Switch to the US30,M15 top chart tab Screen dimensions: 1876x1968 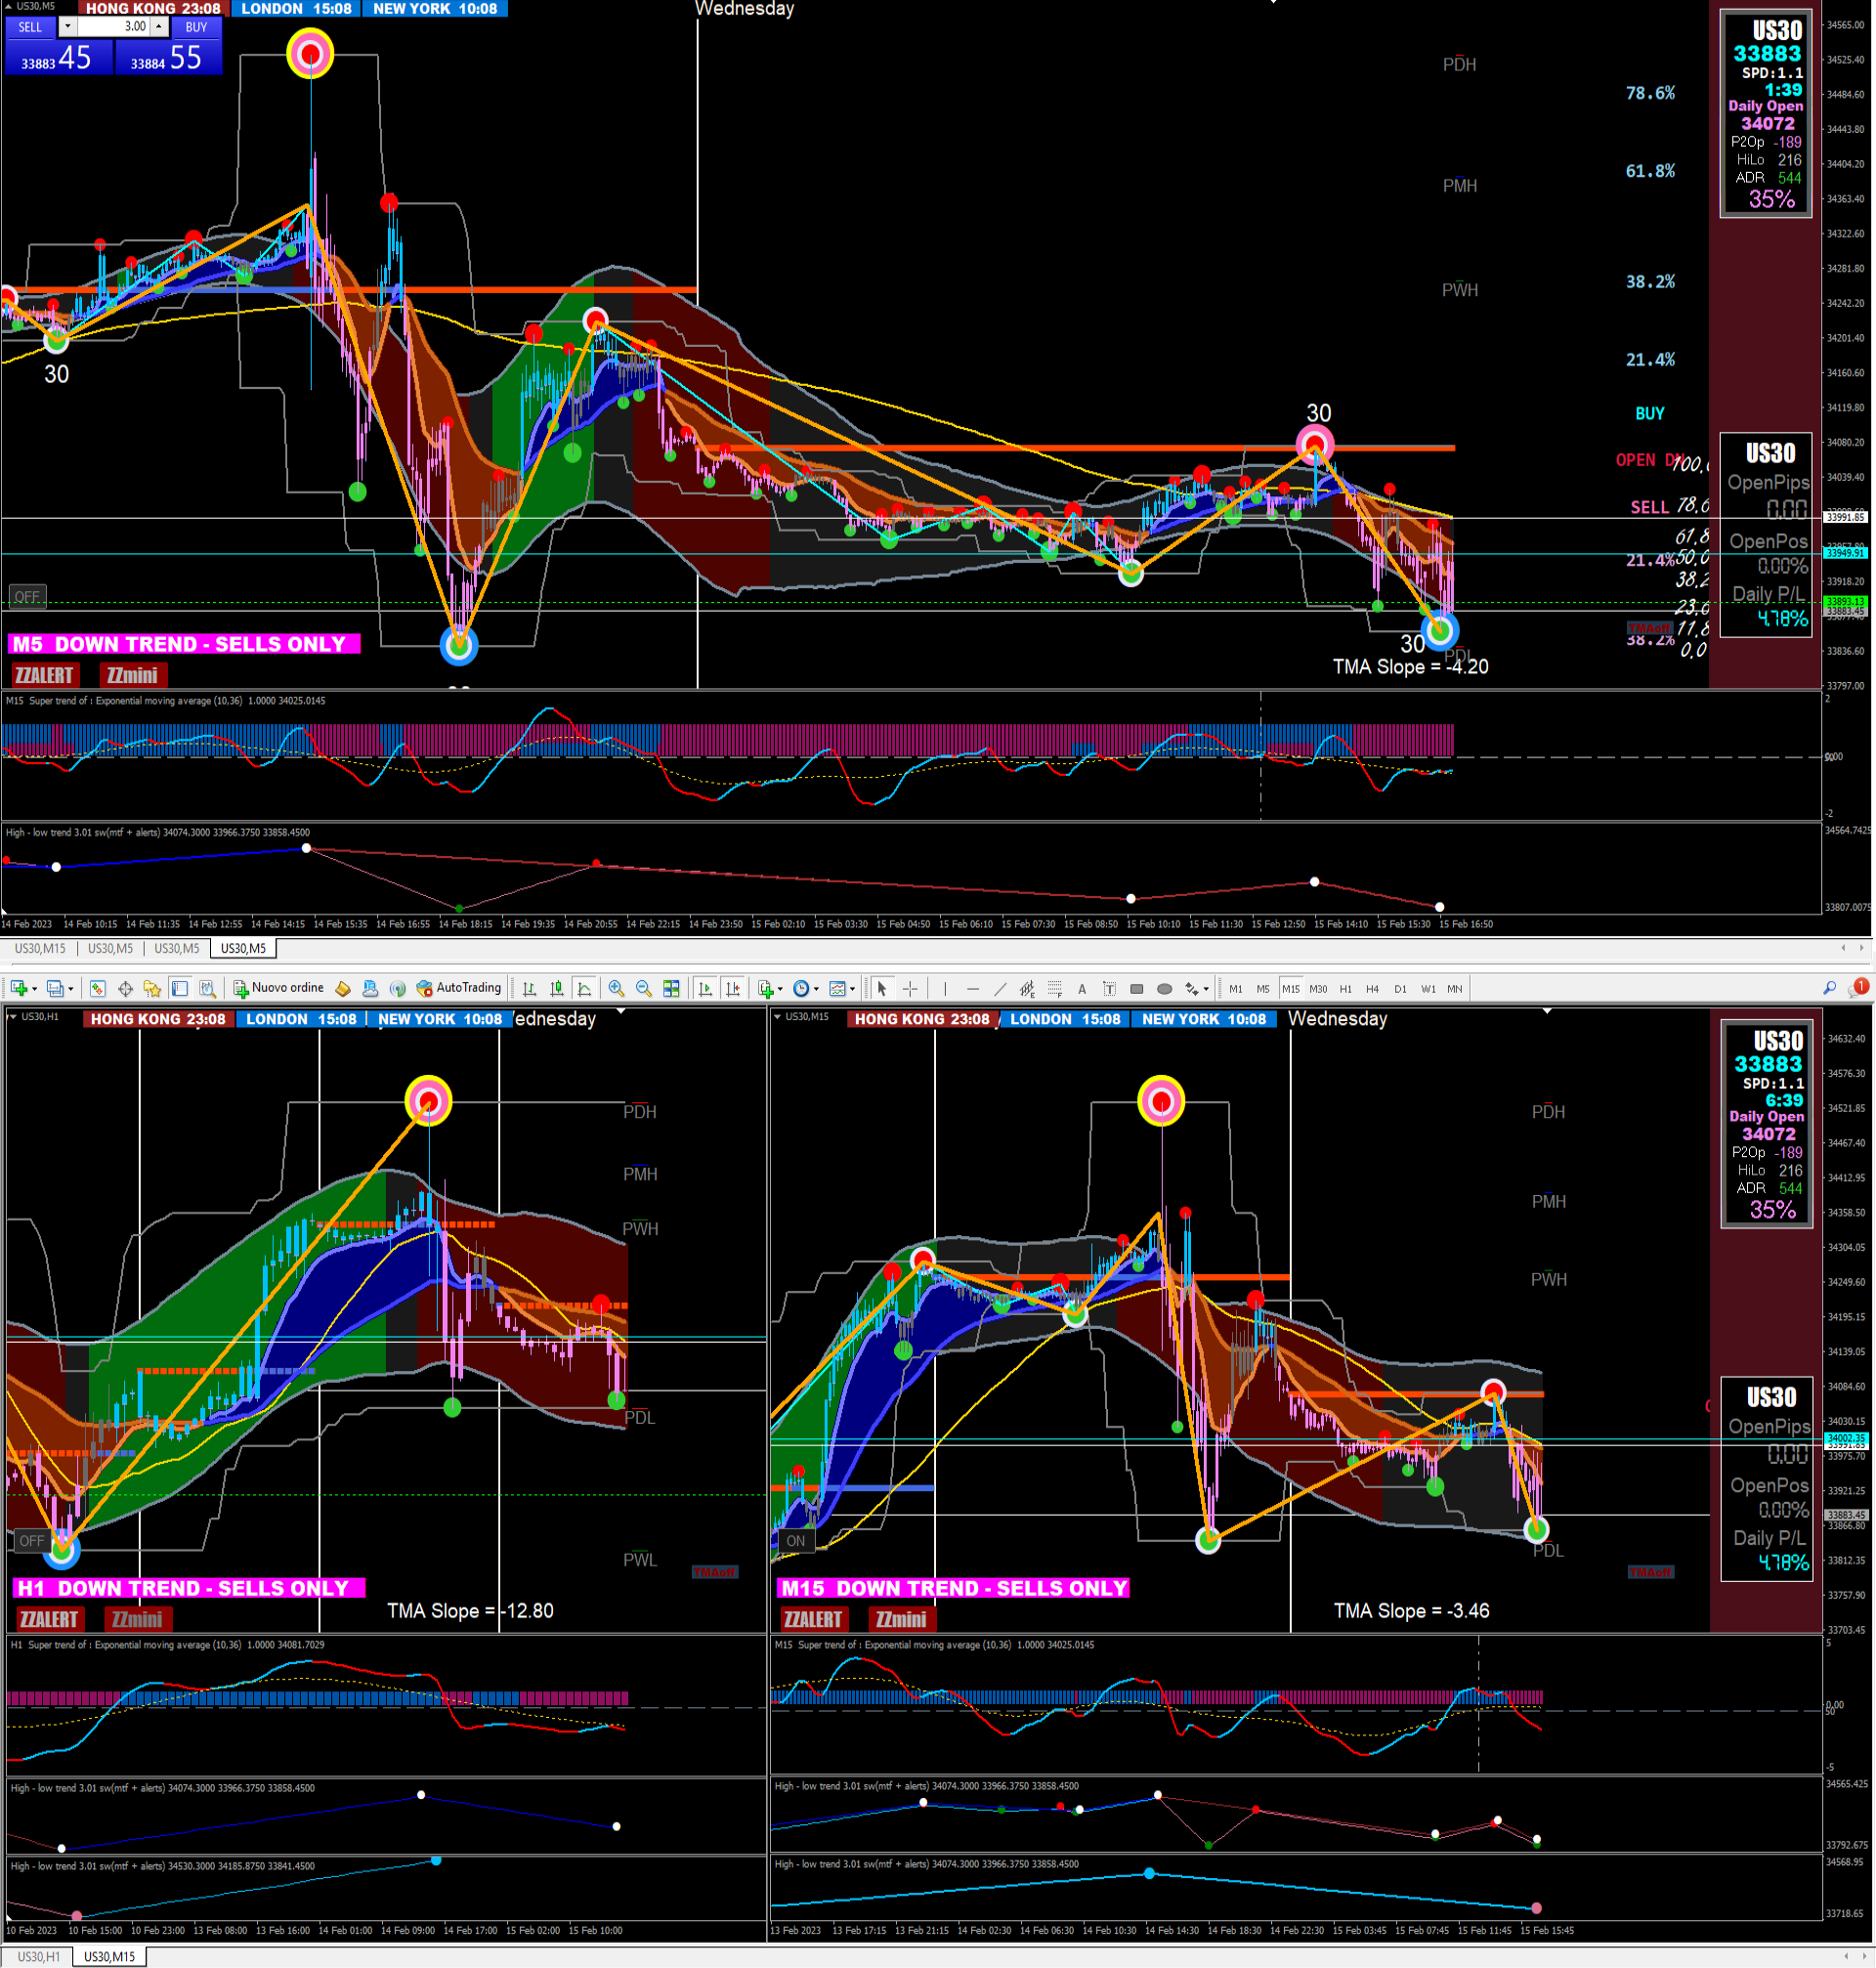coord(40,948)
